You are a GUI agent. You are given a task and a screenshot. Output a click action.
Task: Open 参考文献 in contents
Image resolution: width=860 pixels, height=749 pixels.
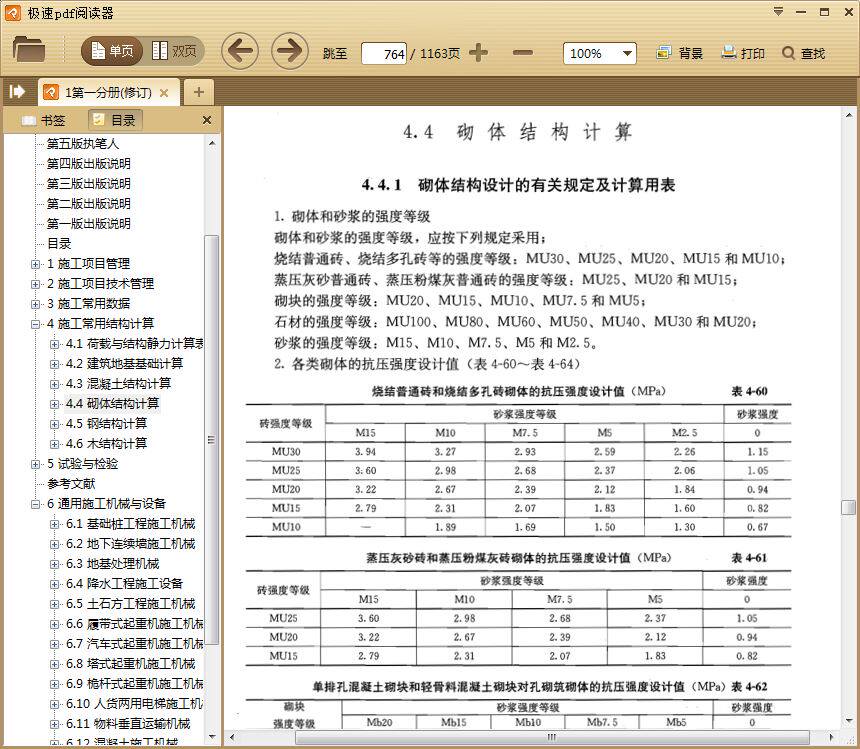[71, 484]
